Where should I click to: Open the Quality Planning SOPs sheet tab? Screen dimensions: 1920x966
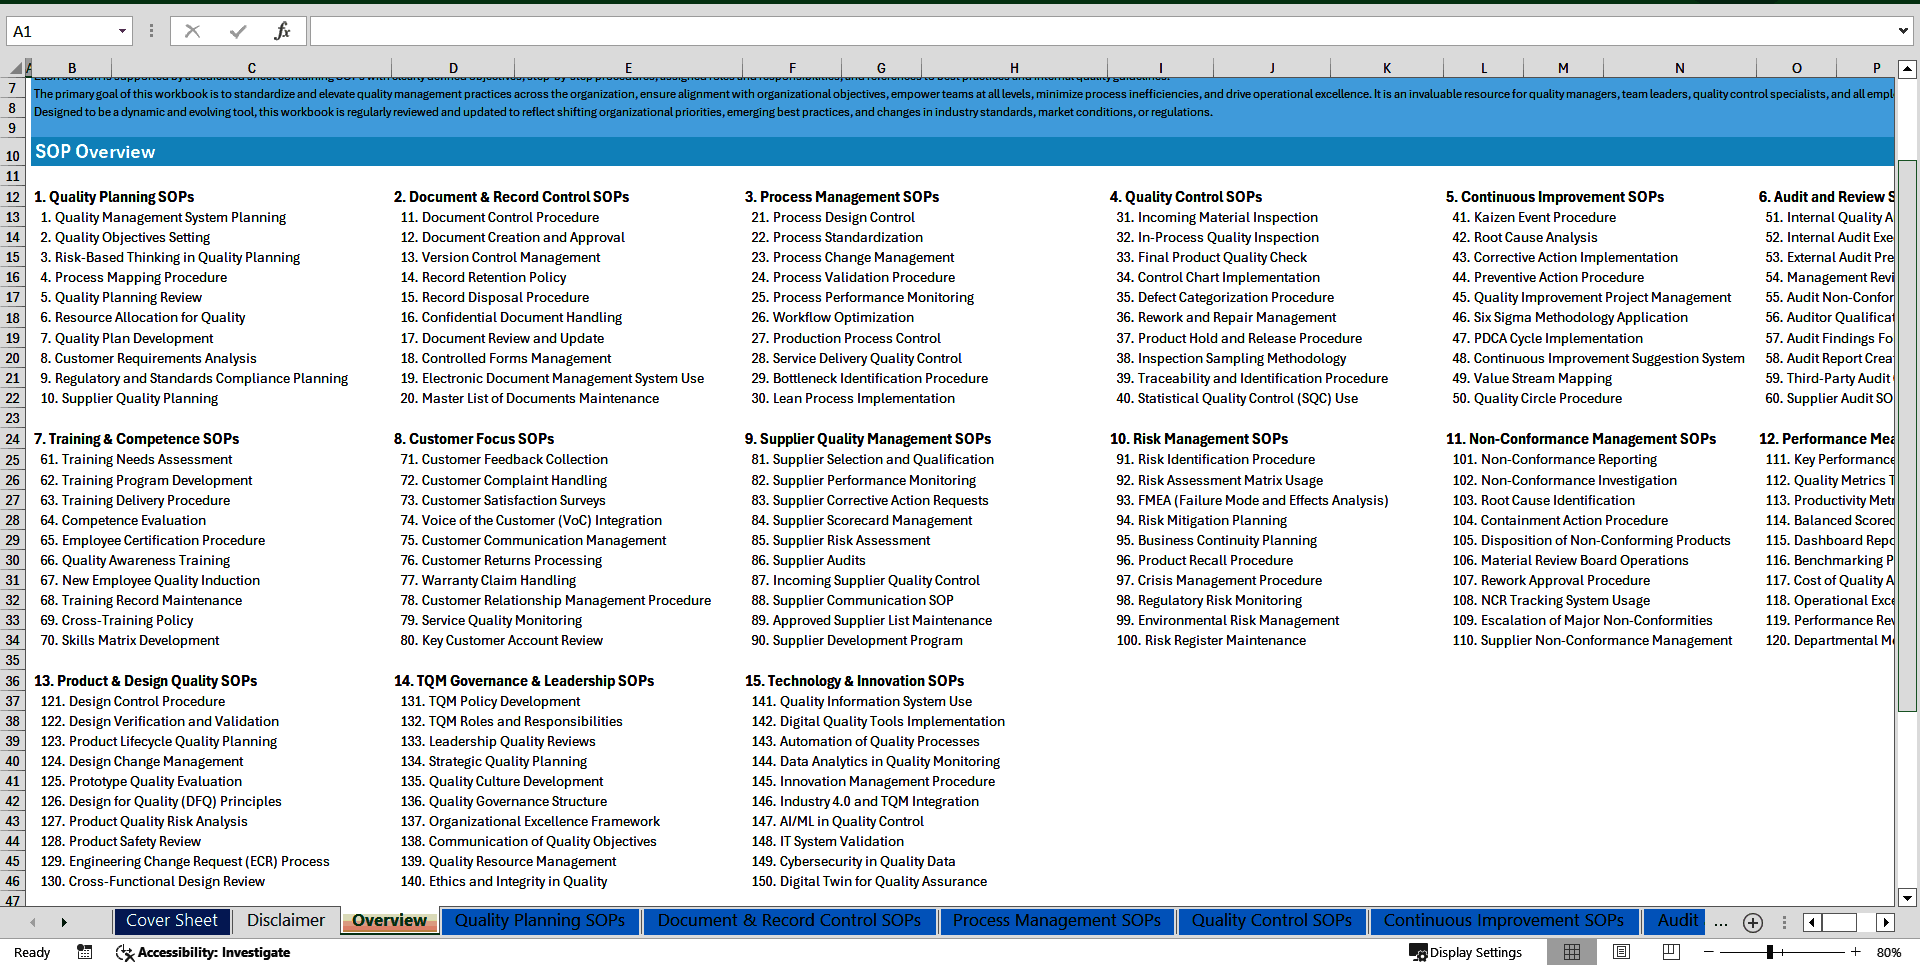[x=540, y=920]
